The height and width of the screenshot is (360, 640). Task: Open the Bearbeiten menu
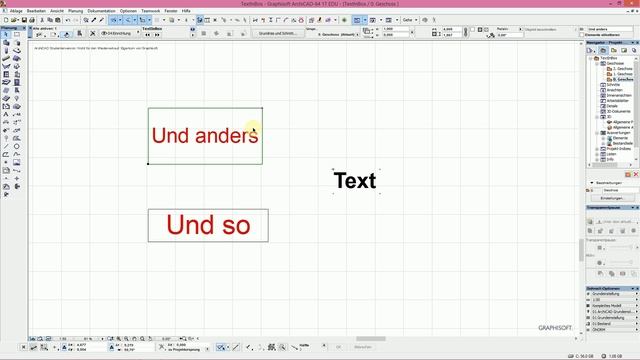36,11
